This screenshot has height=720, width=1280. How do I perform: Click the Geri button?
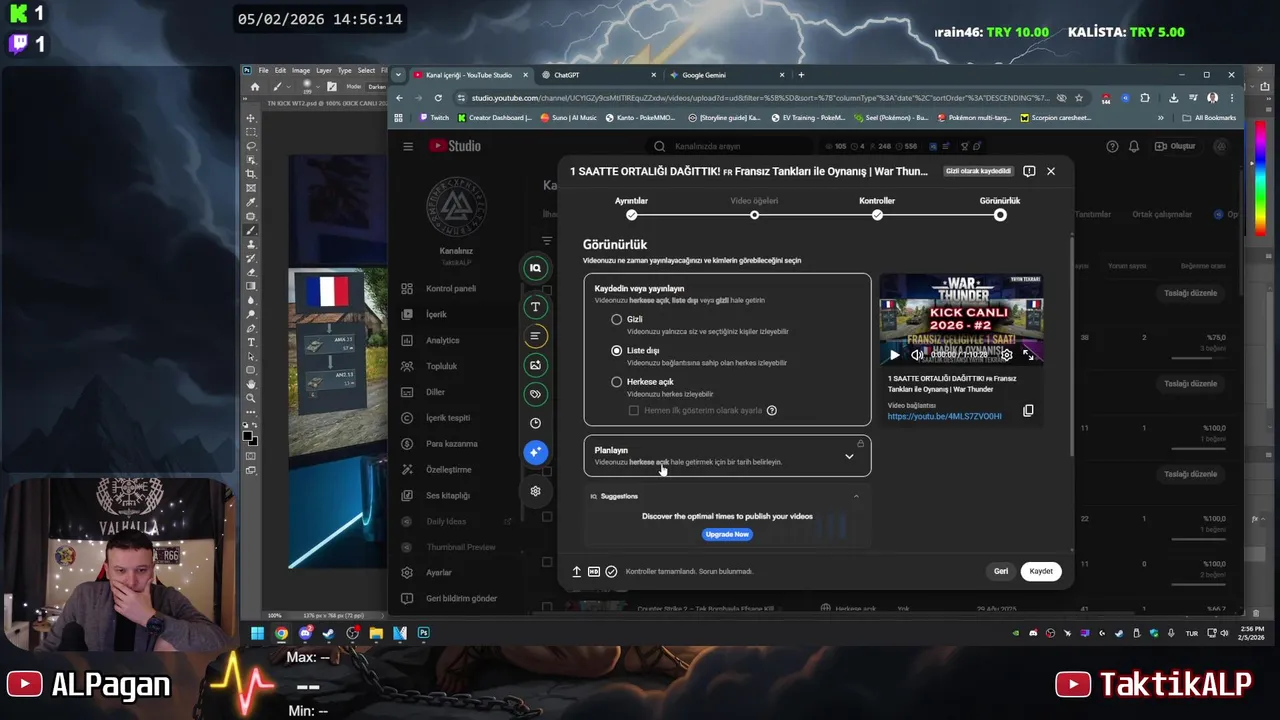click(1001, 571)
